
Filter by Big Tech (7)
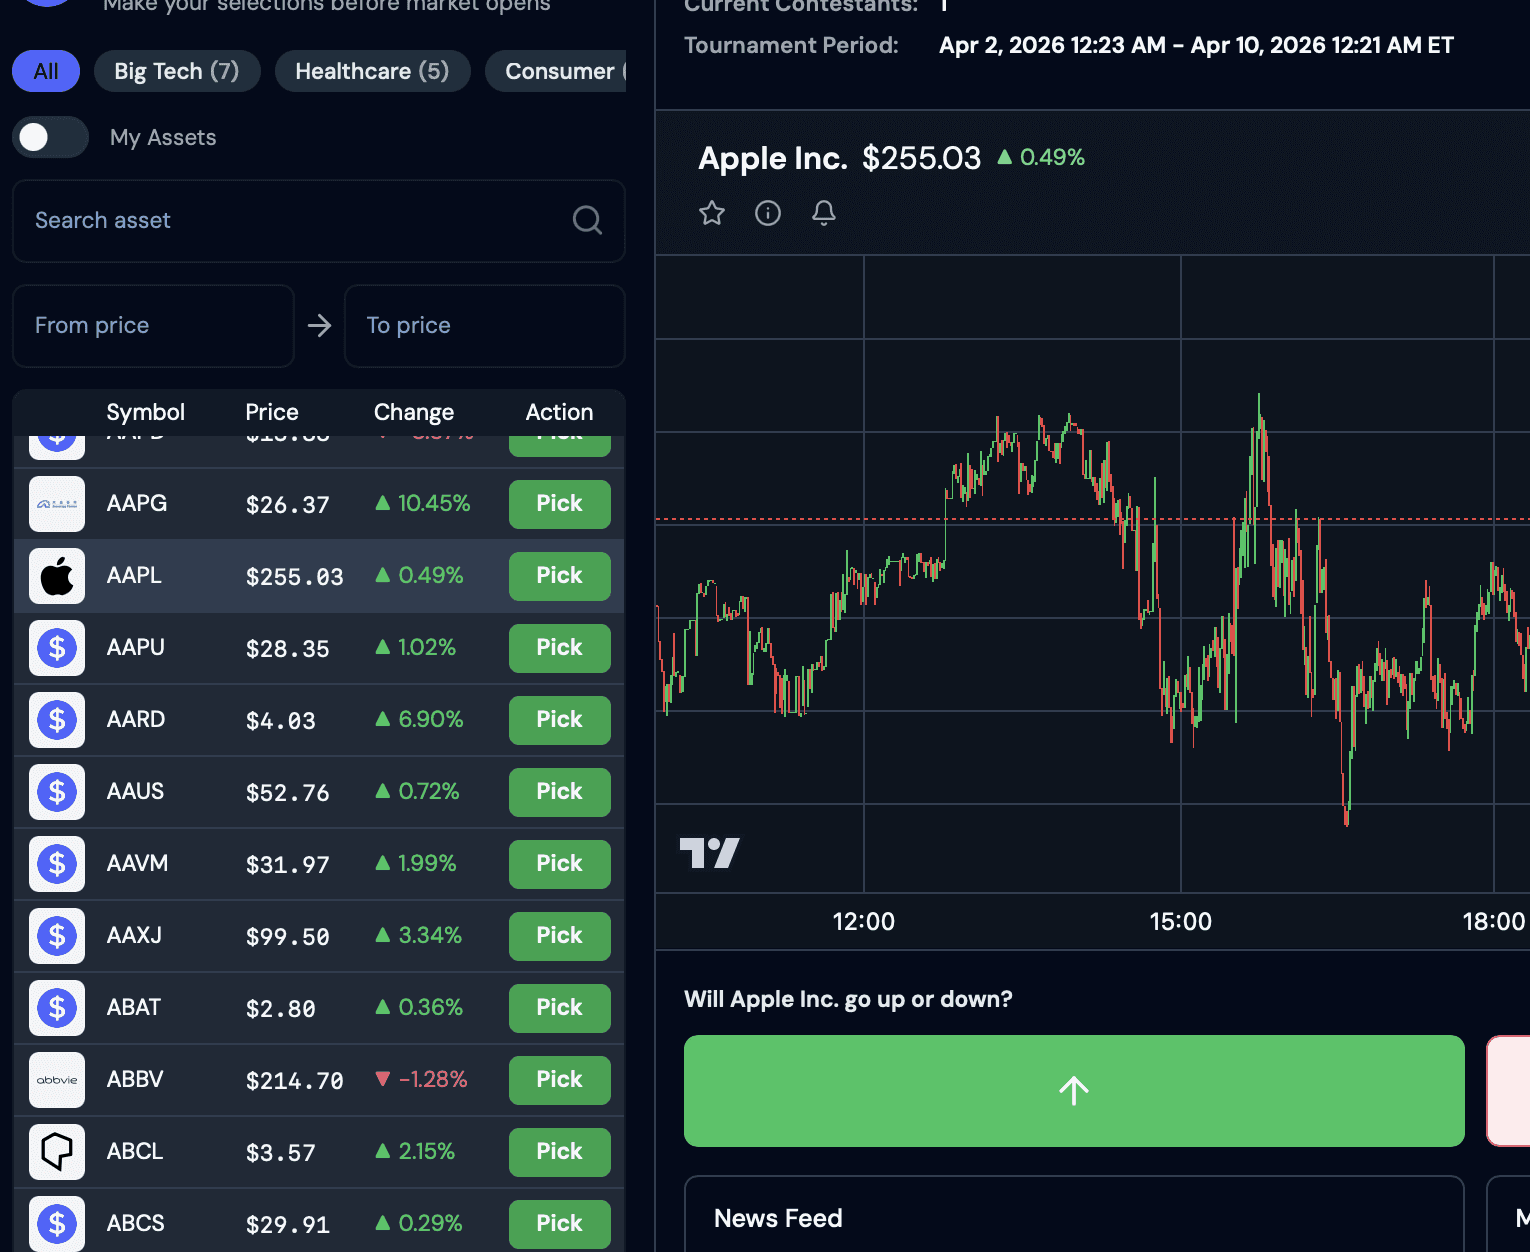pos(177,71)
